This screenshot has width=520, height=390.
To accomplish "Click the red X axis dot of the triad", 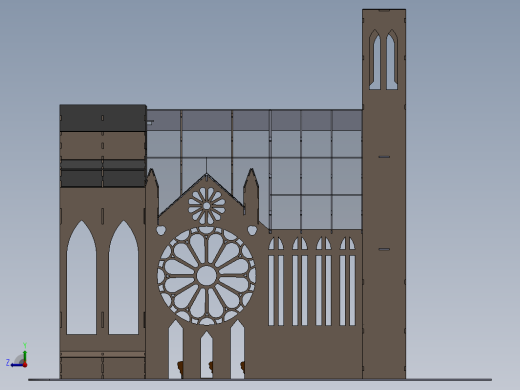I will point(25,365).
